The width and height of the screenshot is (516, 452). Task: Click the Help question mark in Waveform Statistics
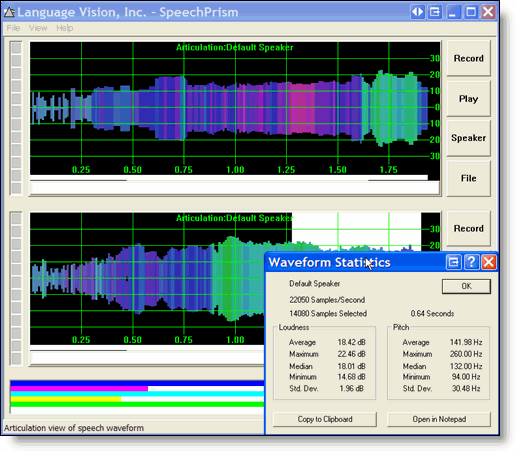click(x=471, y=262)
